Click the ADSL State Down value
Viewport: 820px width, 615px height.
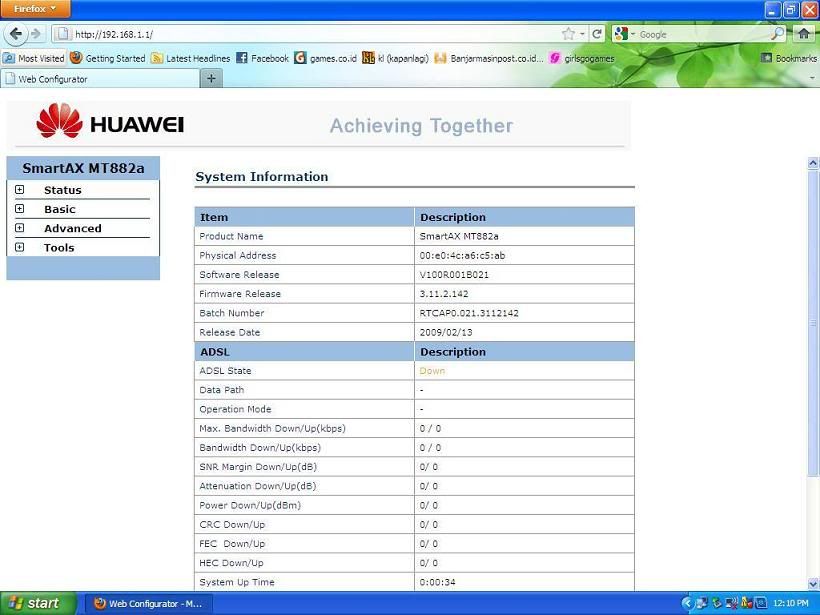tap(432, 371)
